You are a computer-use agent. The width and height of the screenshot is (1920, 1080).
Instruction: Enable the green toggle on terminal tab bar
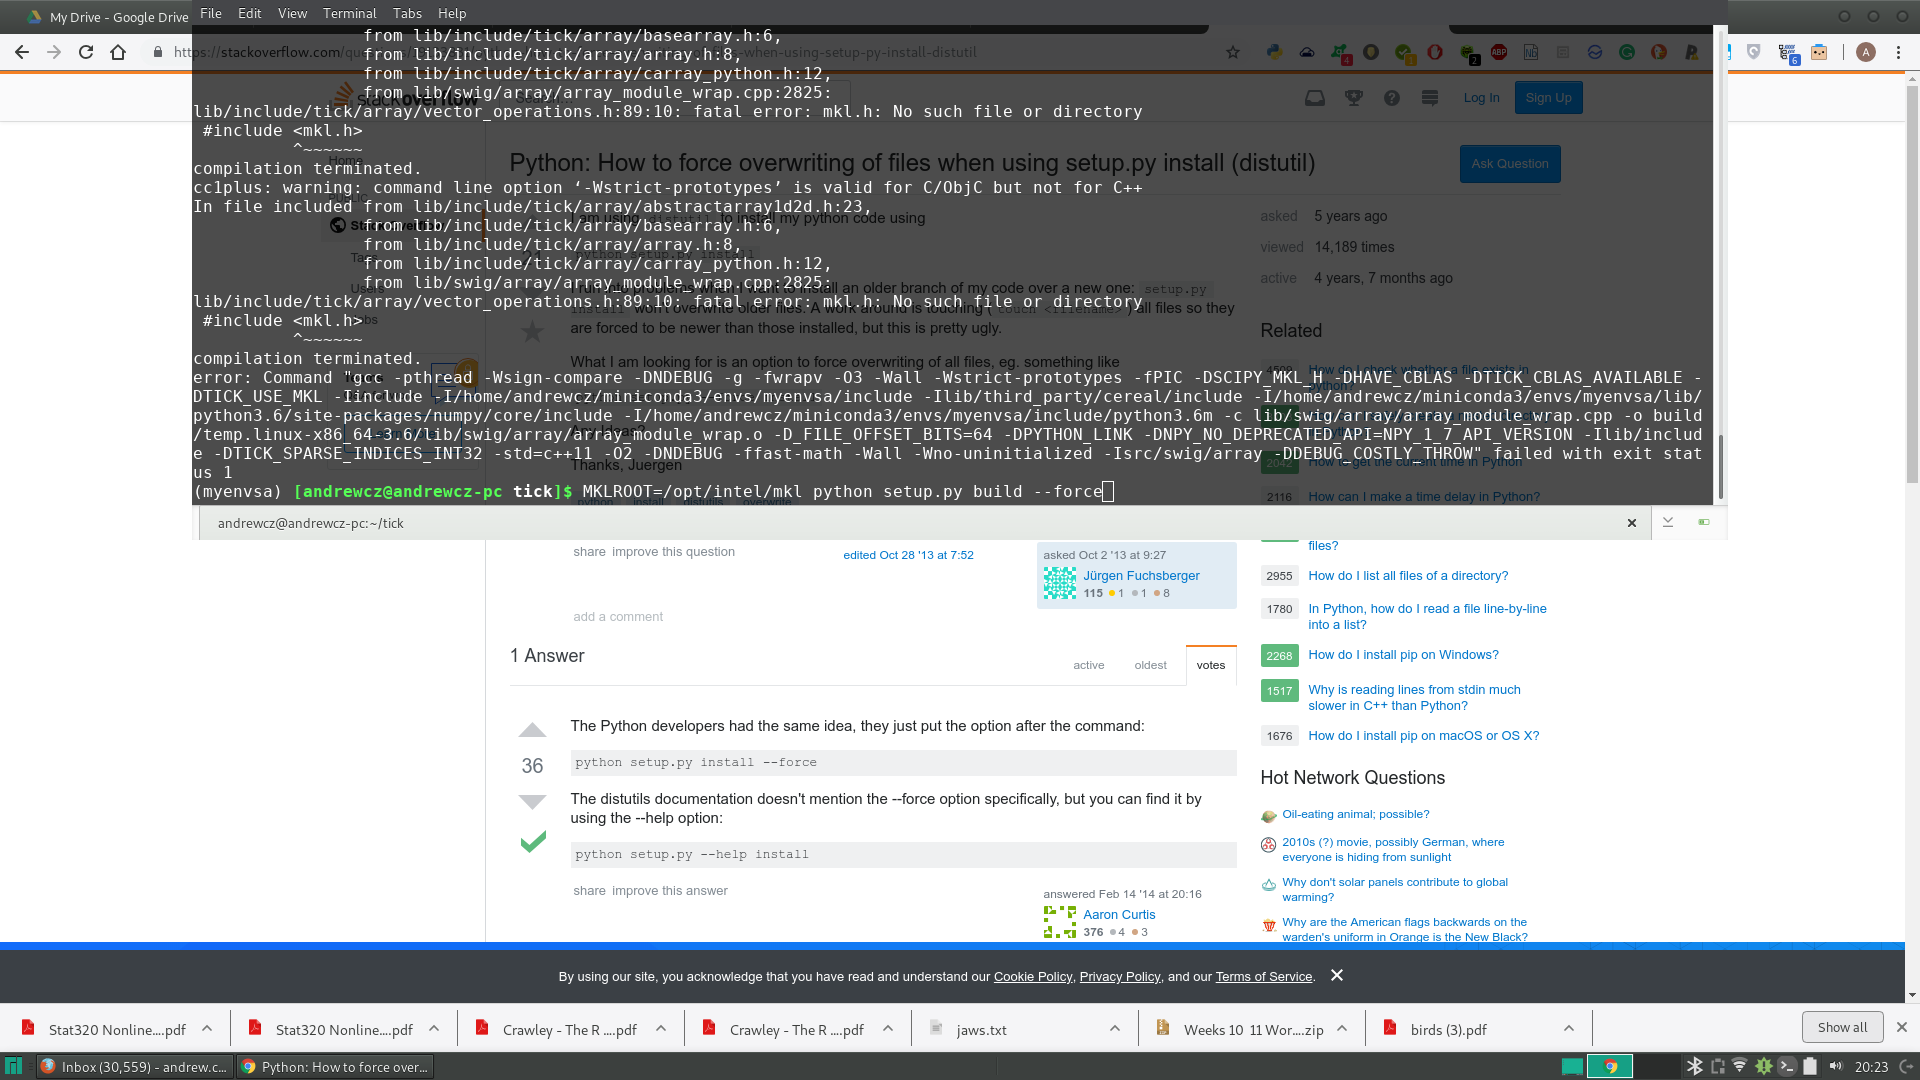[1704, 523]
